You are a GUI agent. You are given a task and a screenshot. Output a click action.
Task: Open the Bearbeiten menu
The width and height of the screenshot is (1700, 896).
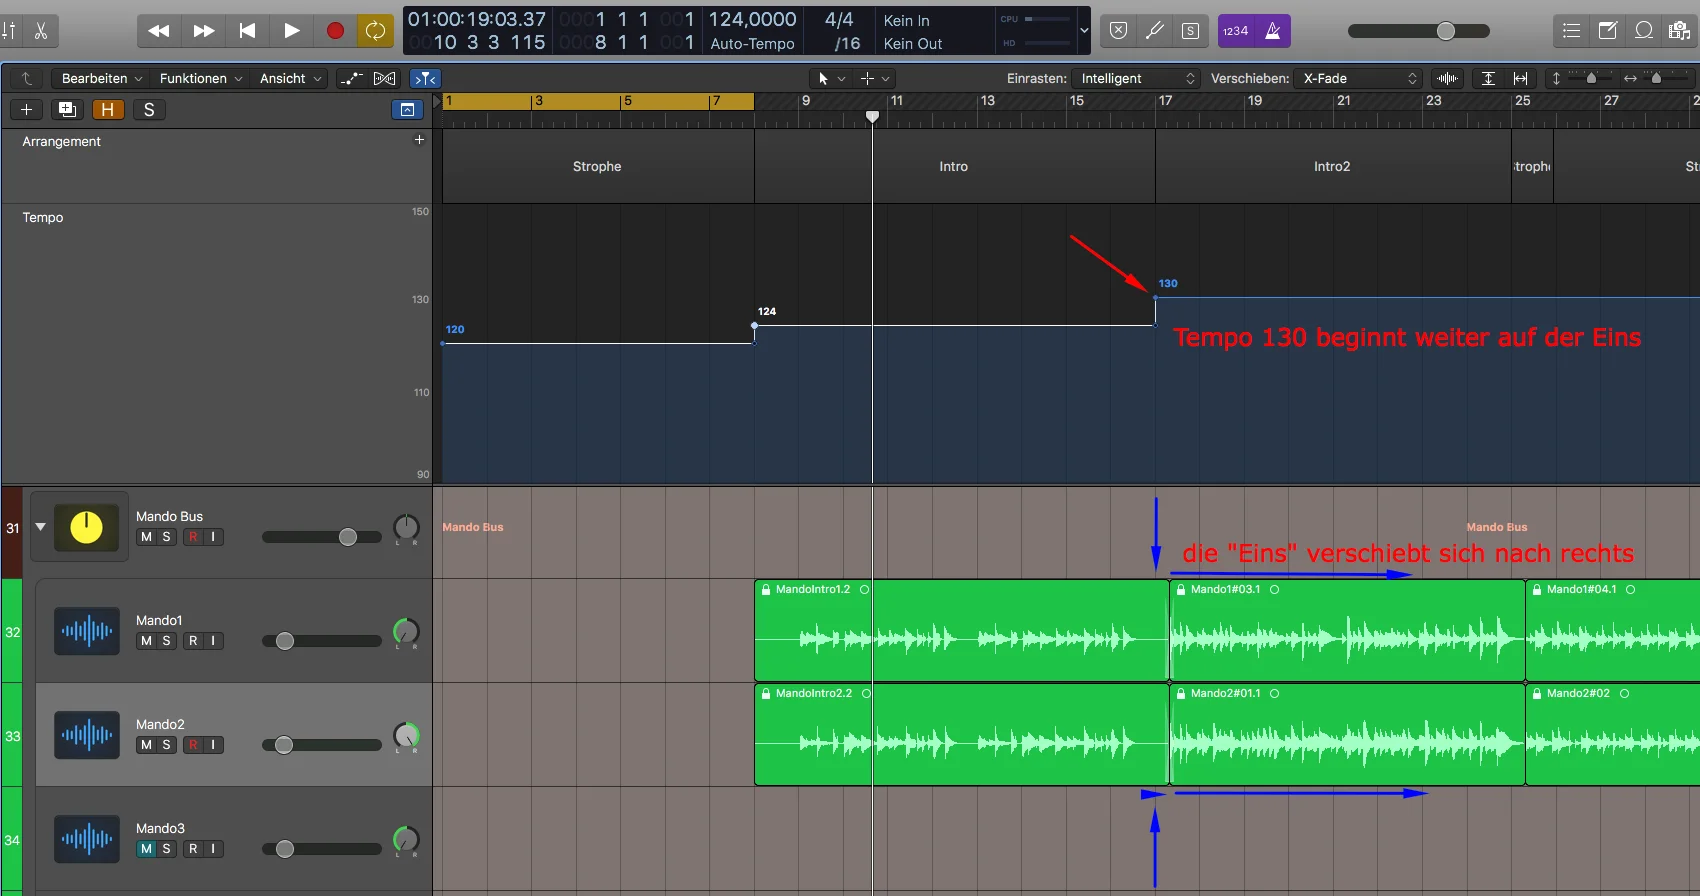(102, 78)
